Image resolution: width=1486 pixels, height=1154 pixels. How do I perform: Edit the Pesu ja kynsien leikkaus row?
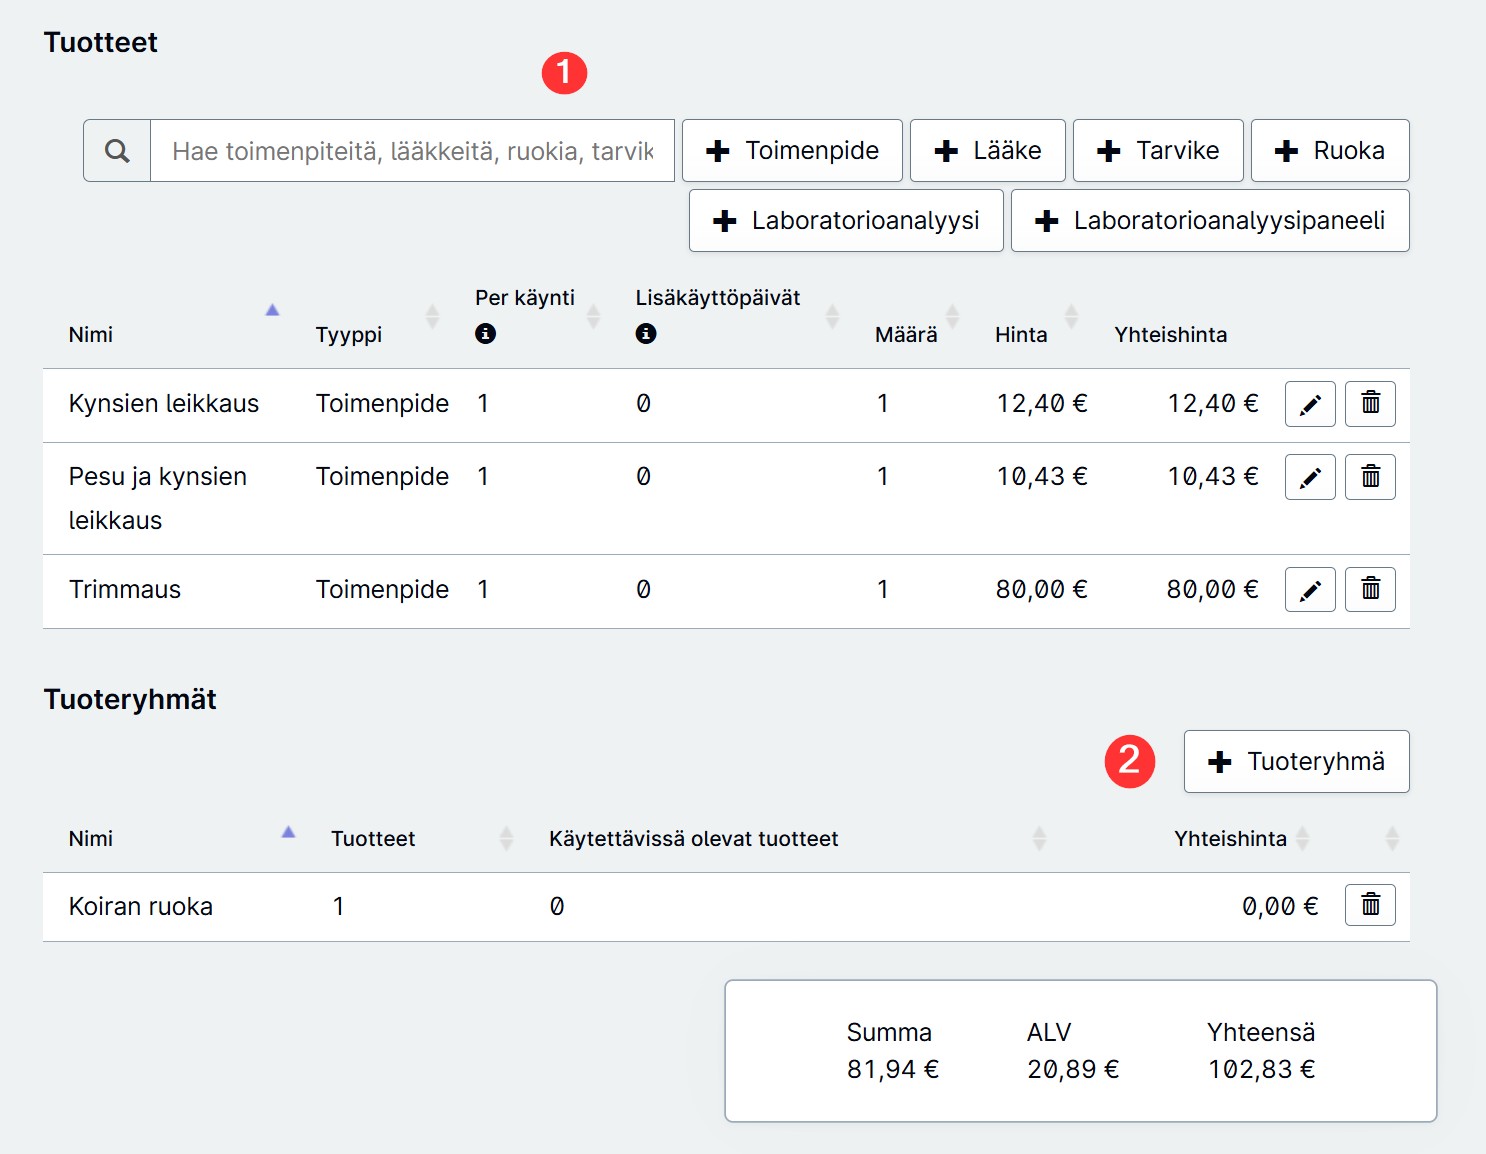coord(1310,477)
